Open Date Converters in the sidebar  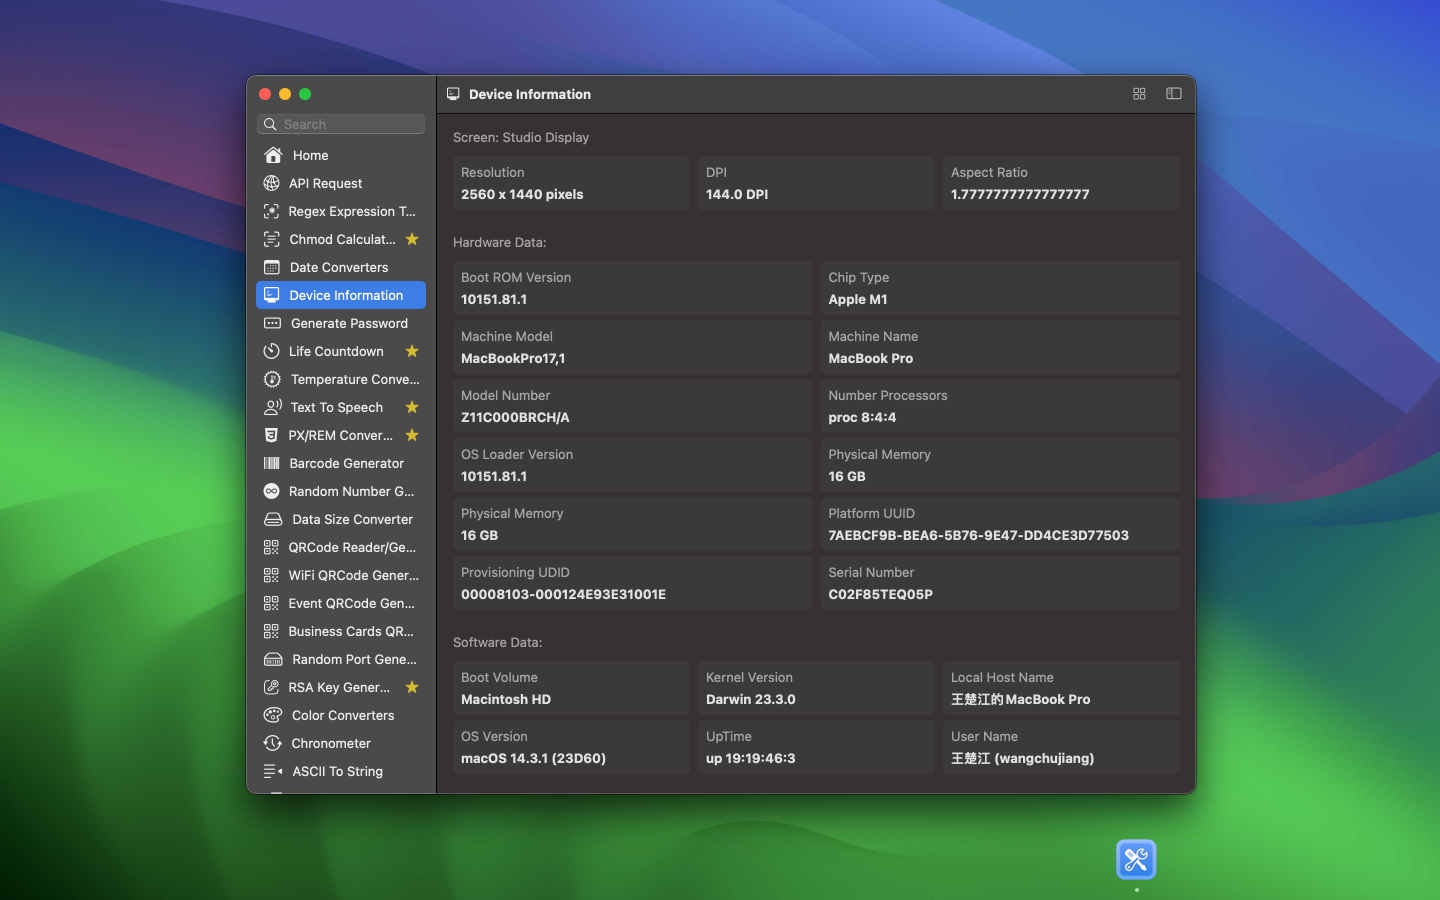(339, 267)
